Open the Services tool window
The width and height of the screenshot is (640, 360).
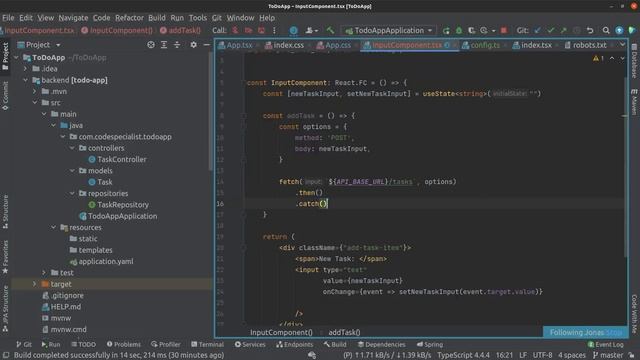click(250, 344)
